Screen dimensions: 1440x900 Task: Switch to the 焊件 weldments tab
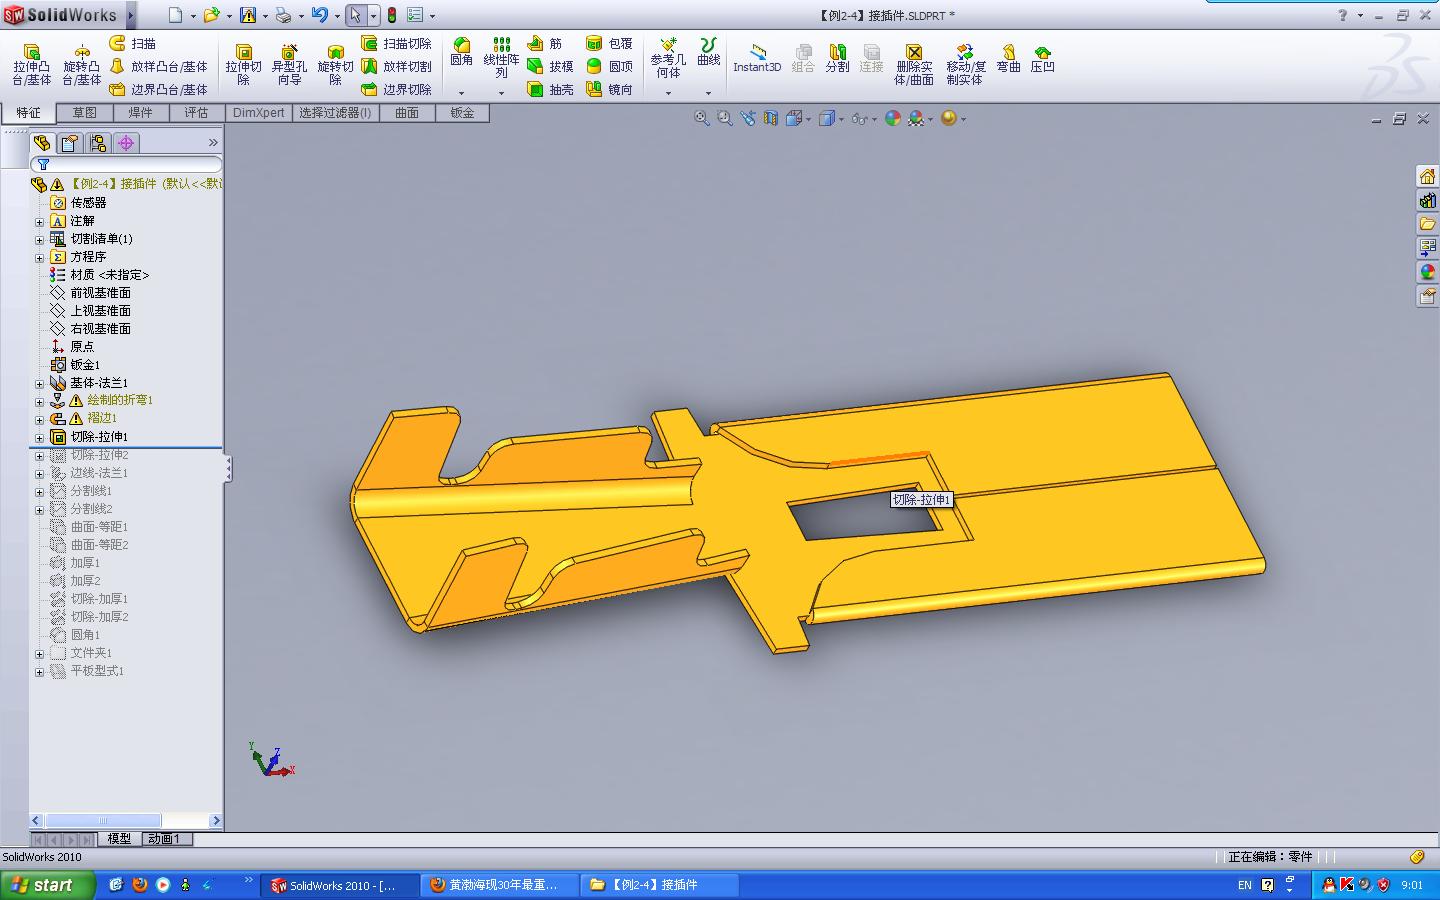click(140, 113)
